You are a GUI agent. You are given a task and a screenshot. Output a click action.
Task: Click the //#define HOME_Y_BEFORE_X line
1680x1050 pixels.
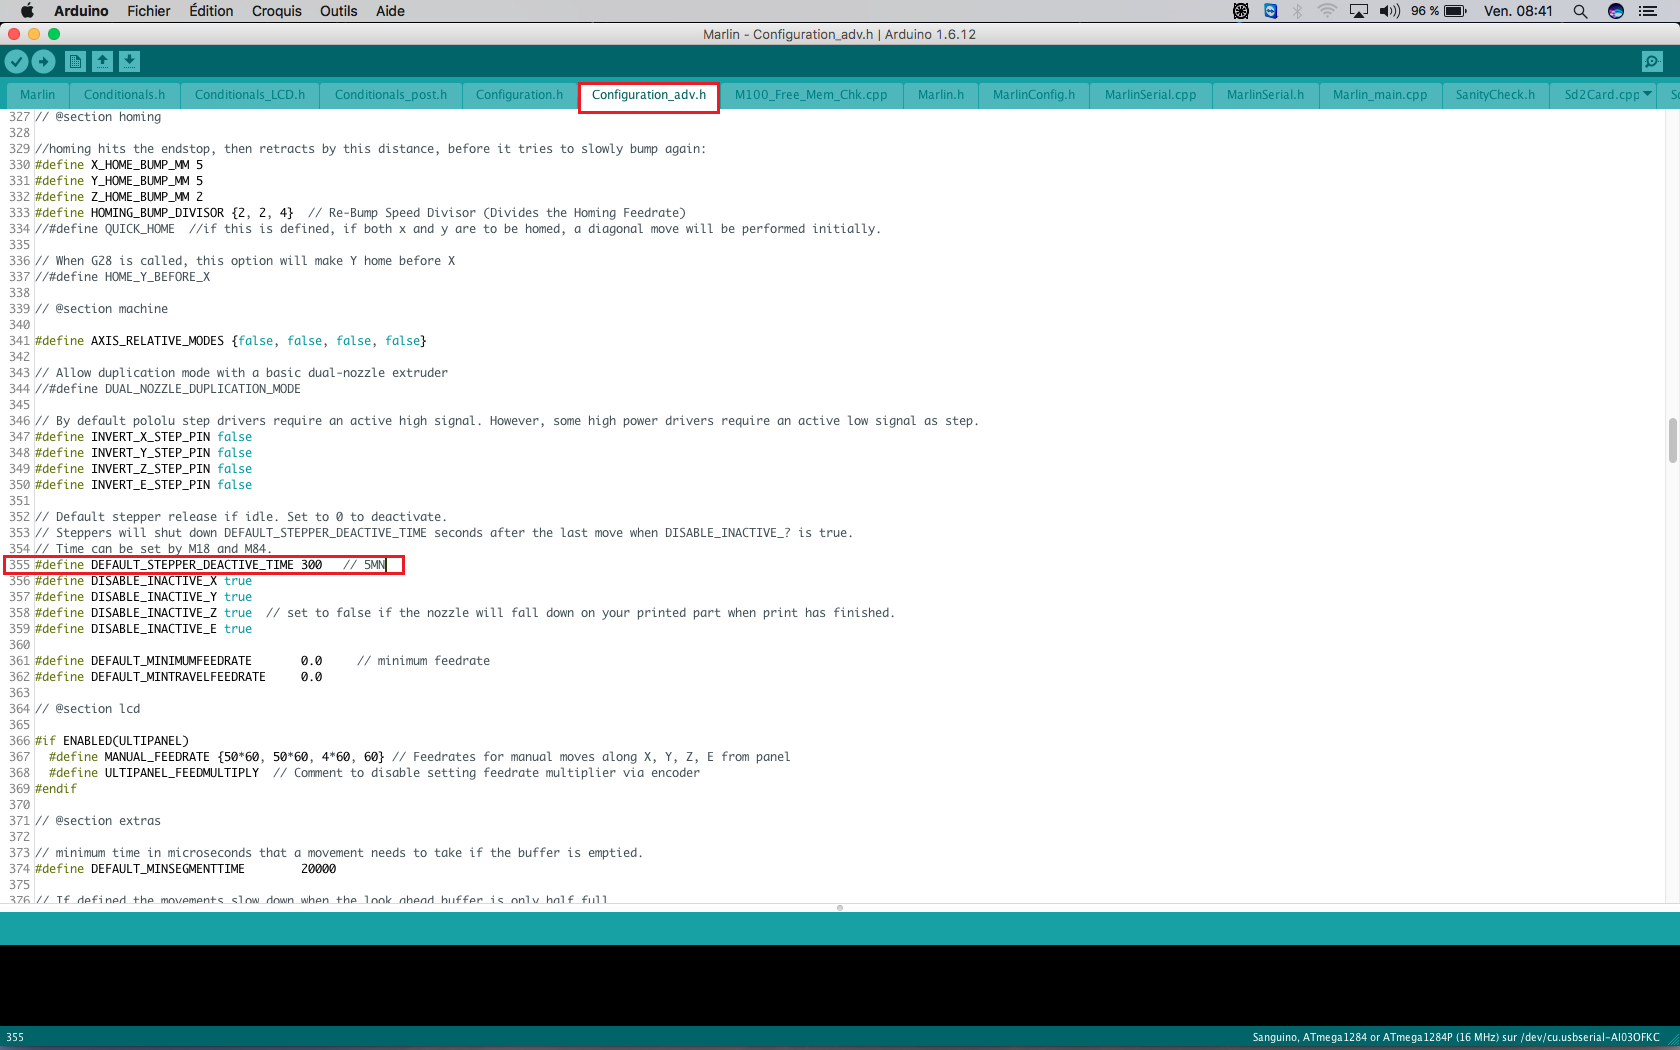click(x=122, y=277)
